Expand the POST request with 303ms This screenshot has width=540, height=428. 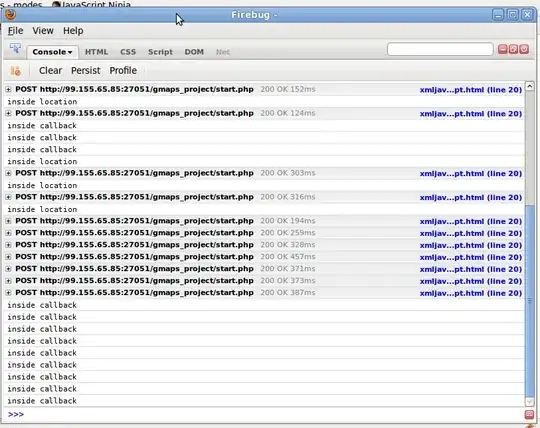pos(8,173)
